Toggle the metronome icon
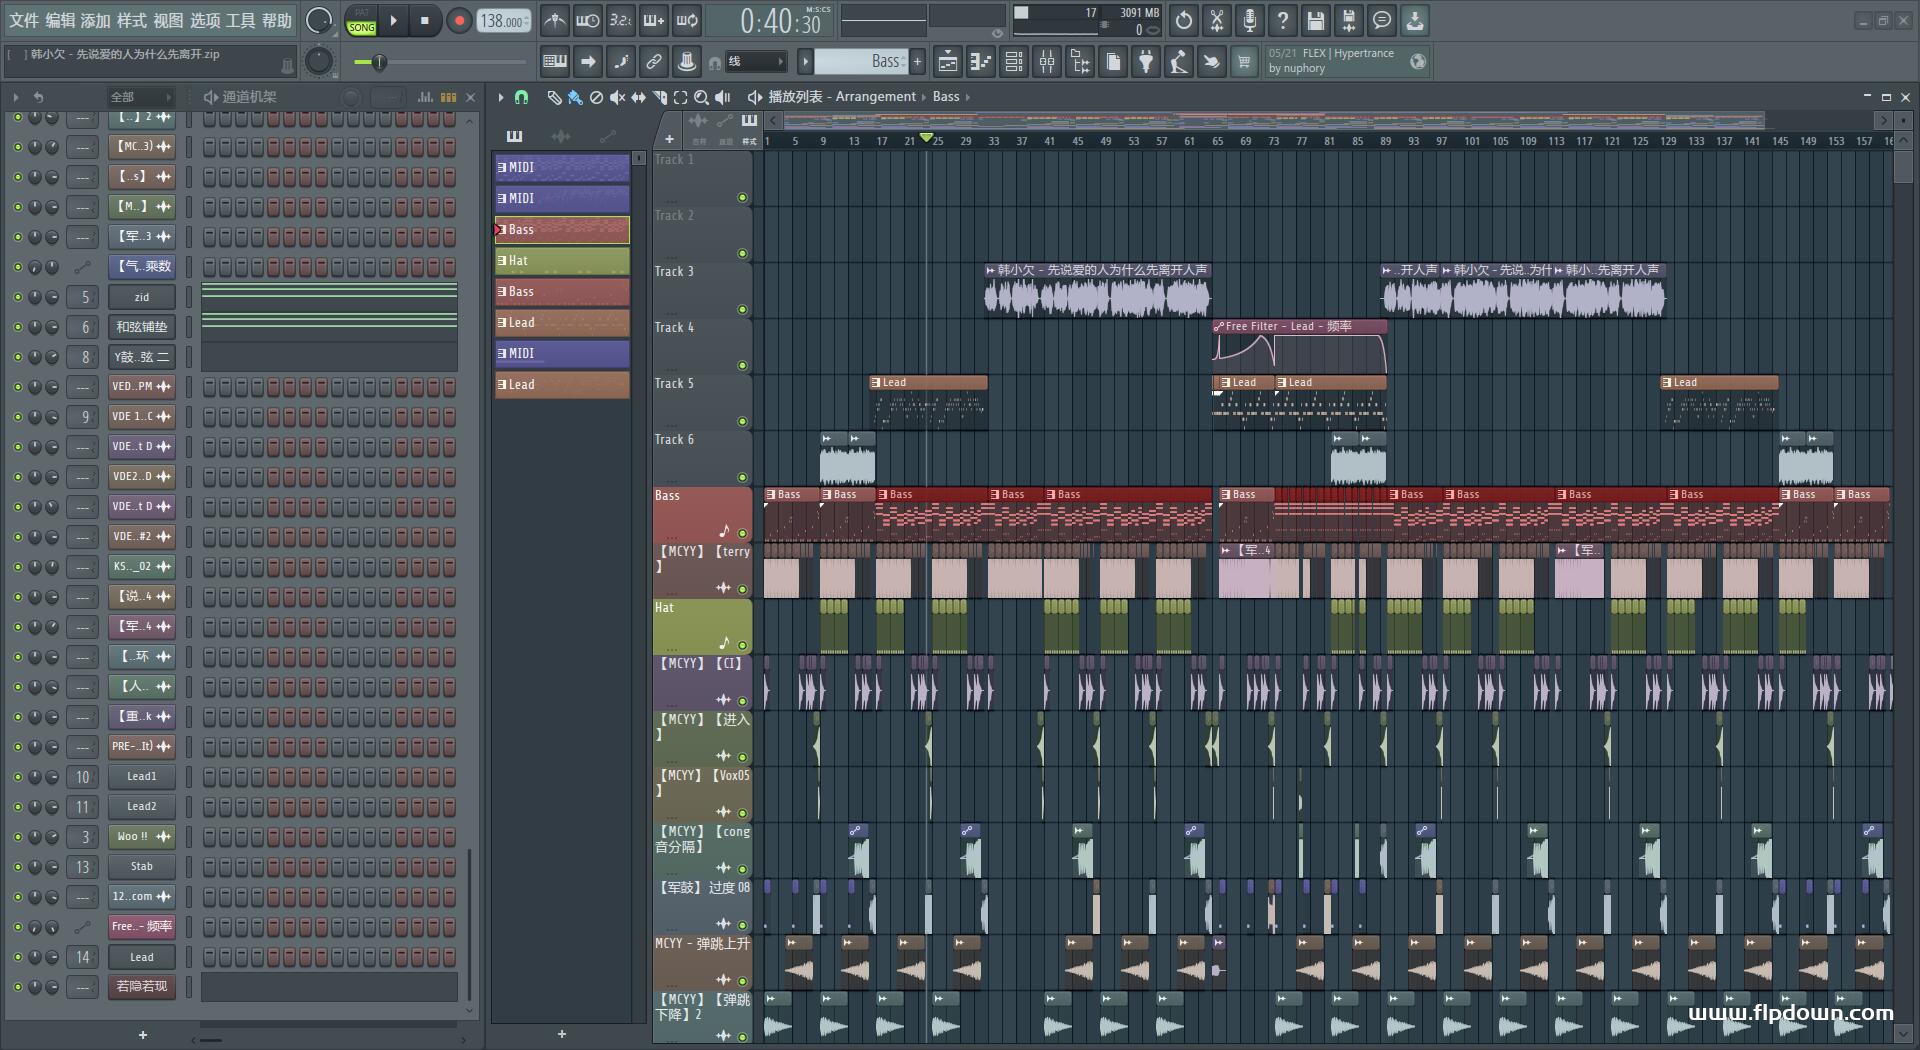This screenshot has height=1050, width=1920. tap(555, 20)
